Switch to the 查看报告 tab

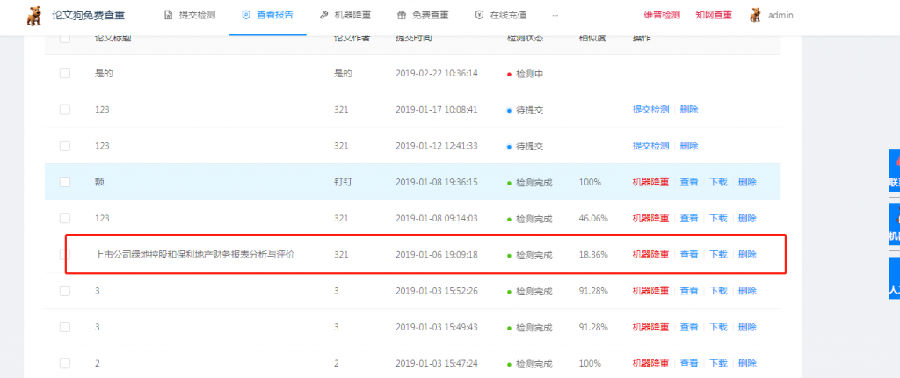267,15
